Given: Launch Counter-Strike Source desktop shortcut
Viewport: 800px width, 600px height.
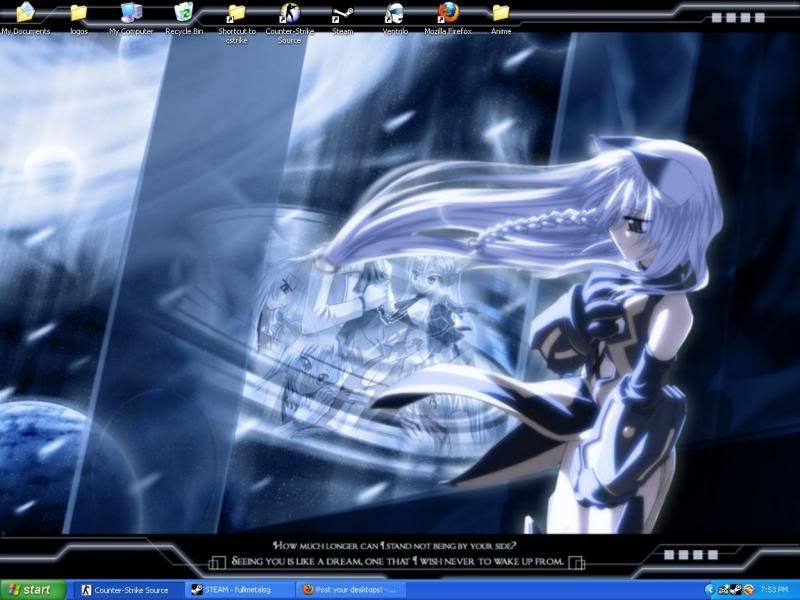Looking at the screenshot, I should coord(289,22).
